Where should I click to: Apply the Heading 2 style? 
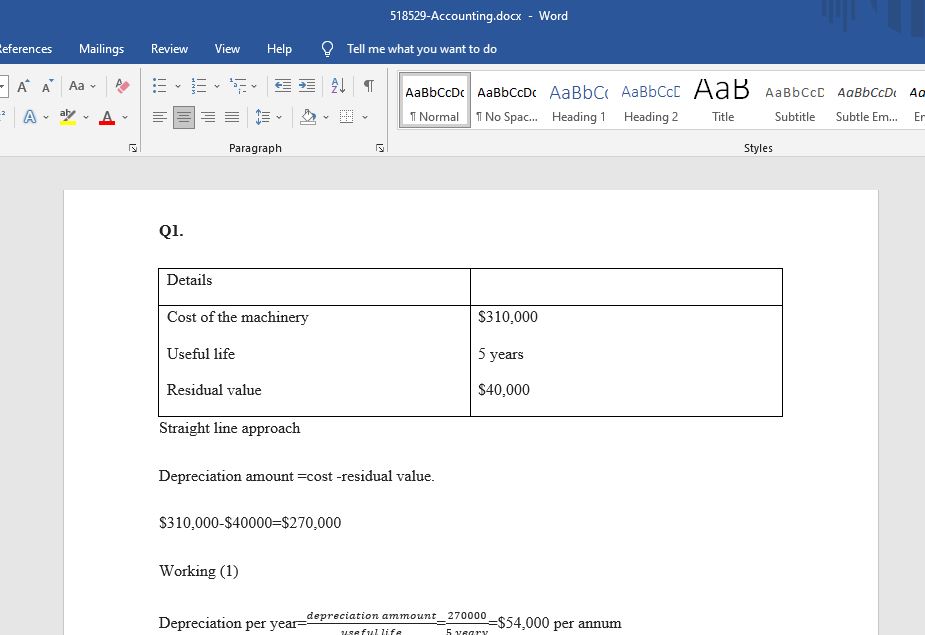click(651, 100)
